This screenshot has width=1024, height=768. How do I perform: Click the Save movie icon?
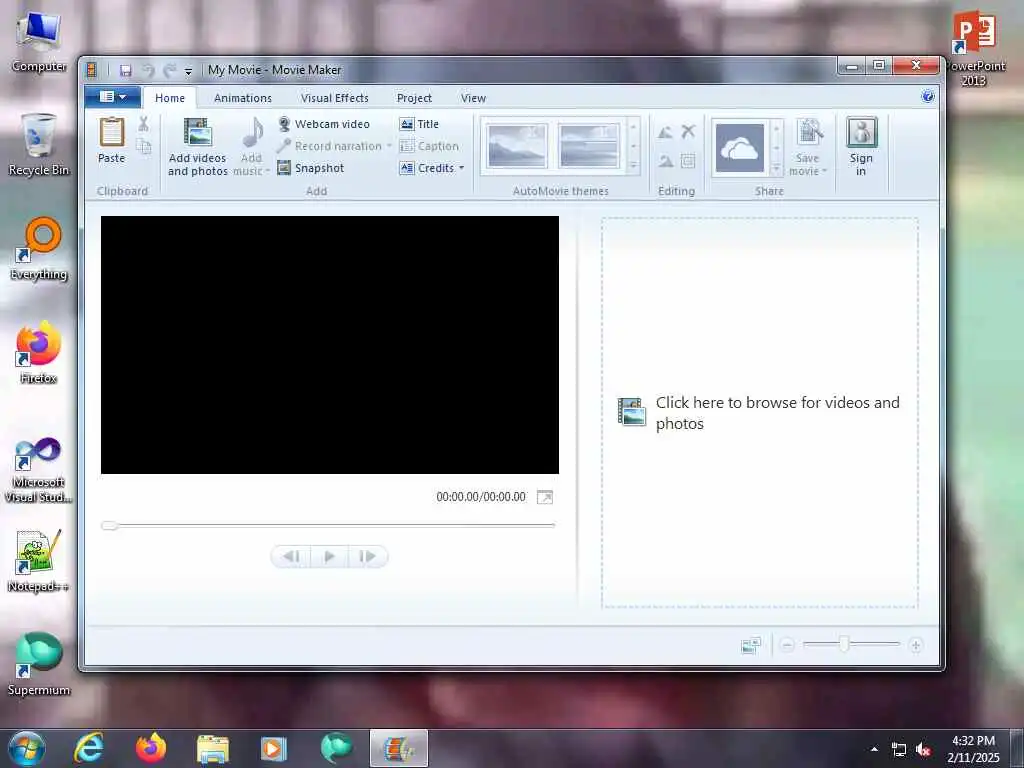point(809,133)
